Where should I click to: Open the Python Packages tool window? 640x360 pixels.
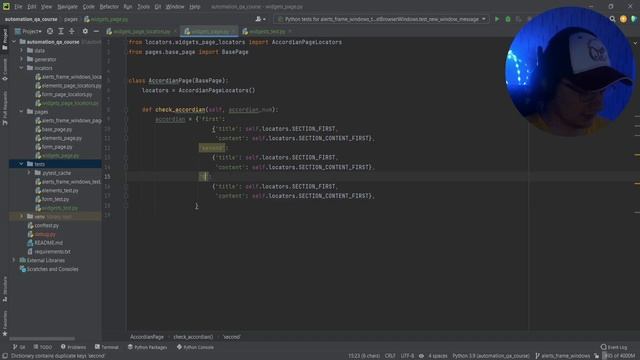pos(147,347)
